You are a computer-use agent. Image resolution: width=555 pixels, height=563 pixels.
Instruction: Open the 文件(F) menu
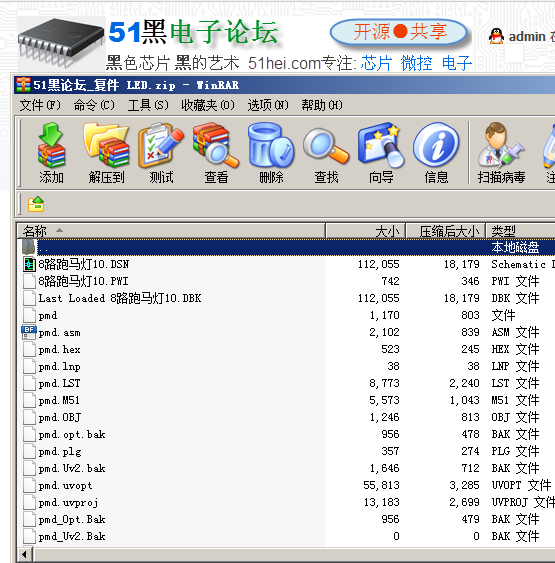coord(40,105)
